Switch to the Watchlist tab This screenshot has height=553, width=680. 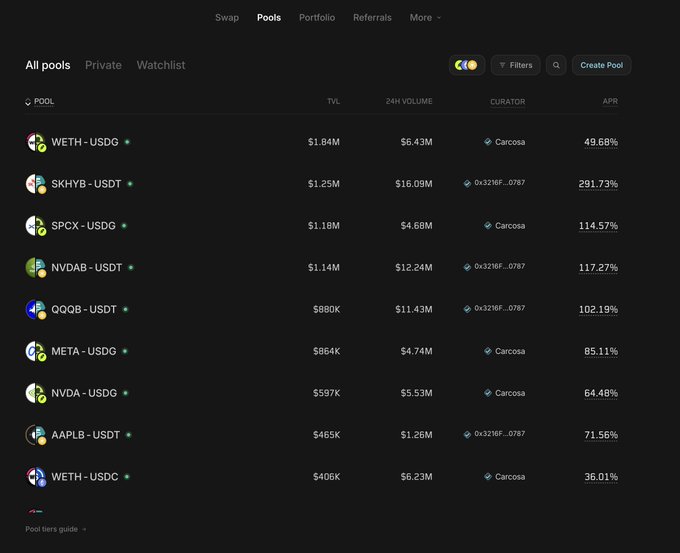pyautogui.click(x=161, y=65)
